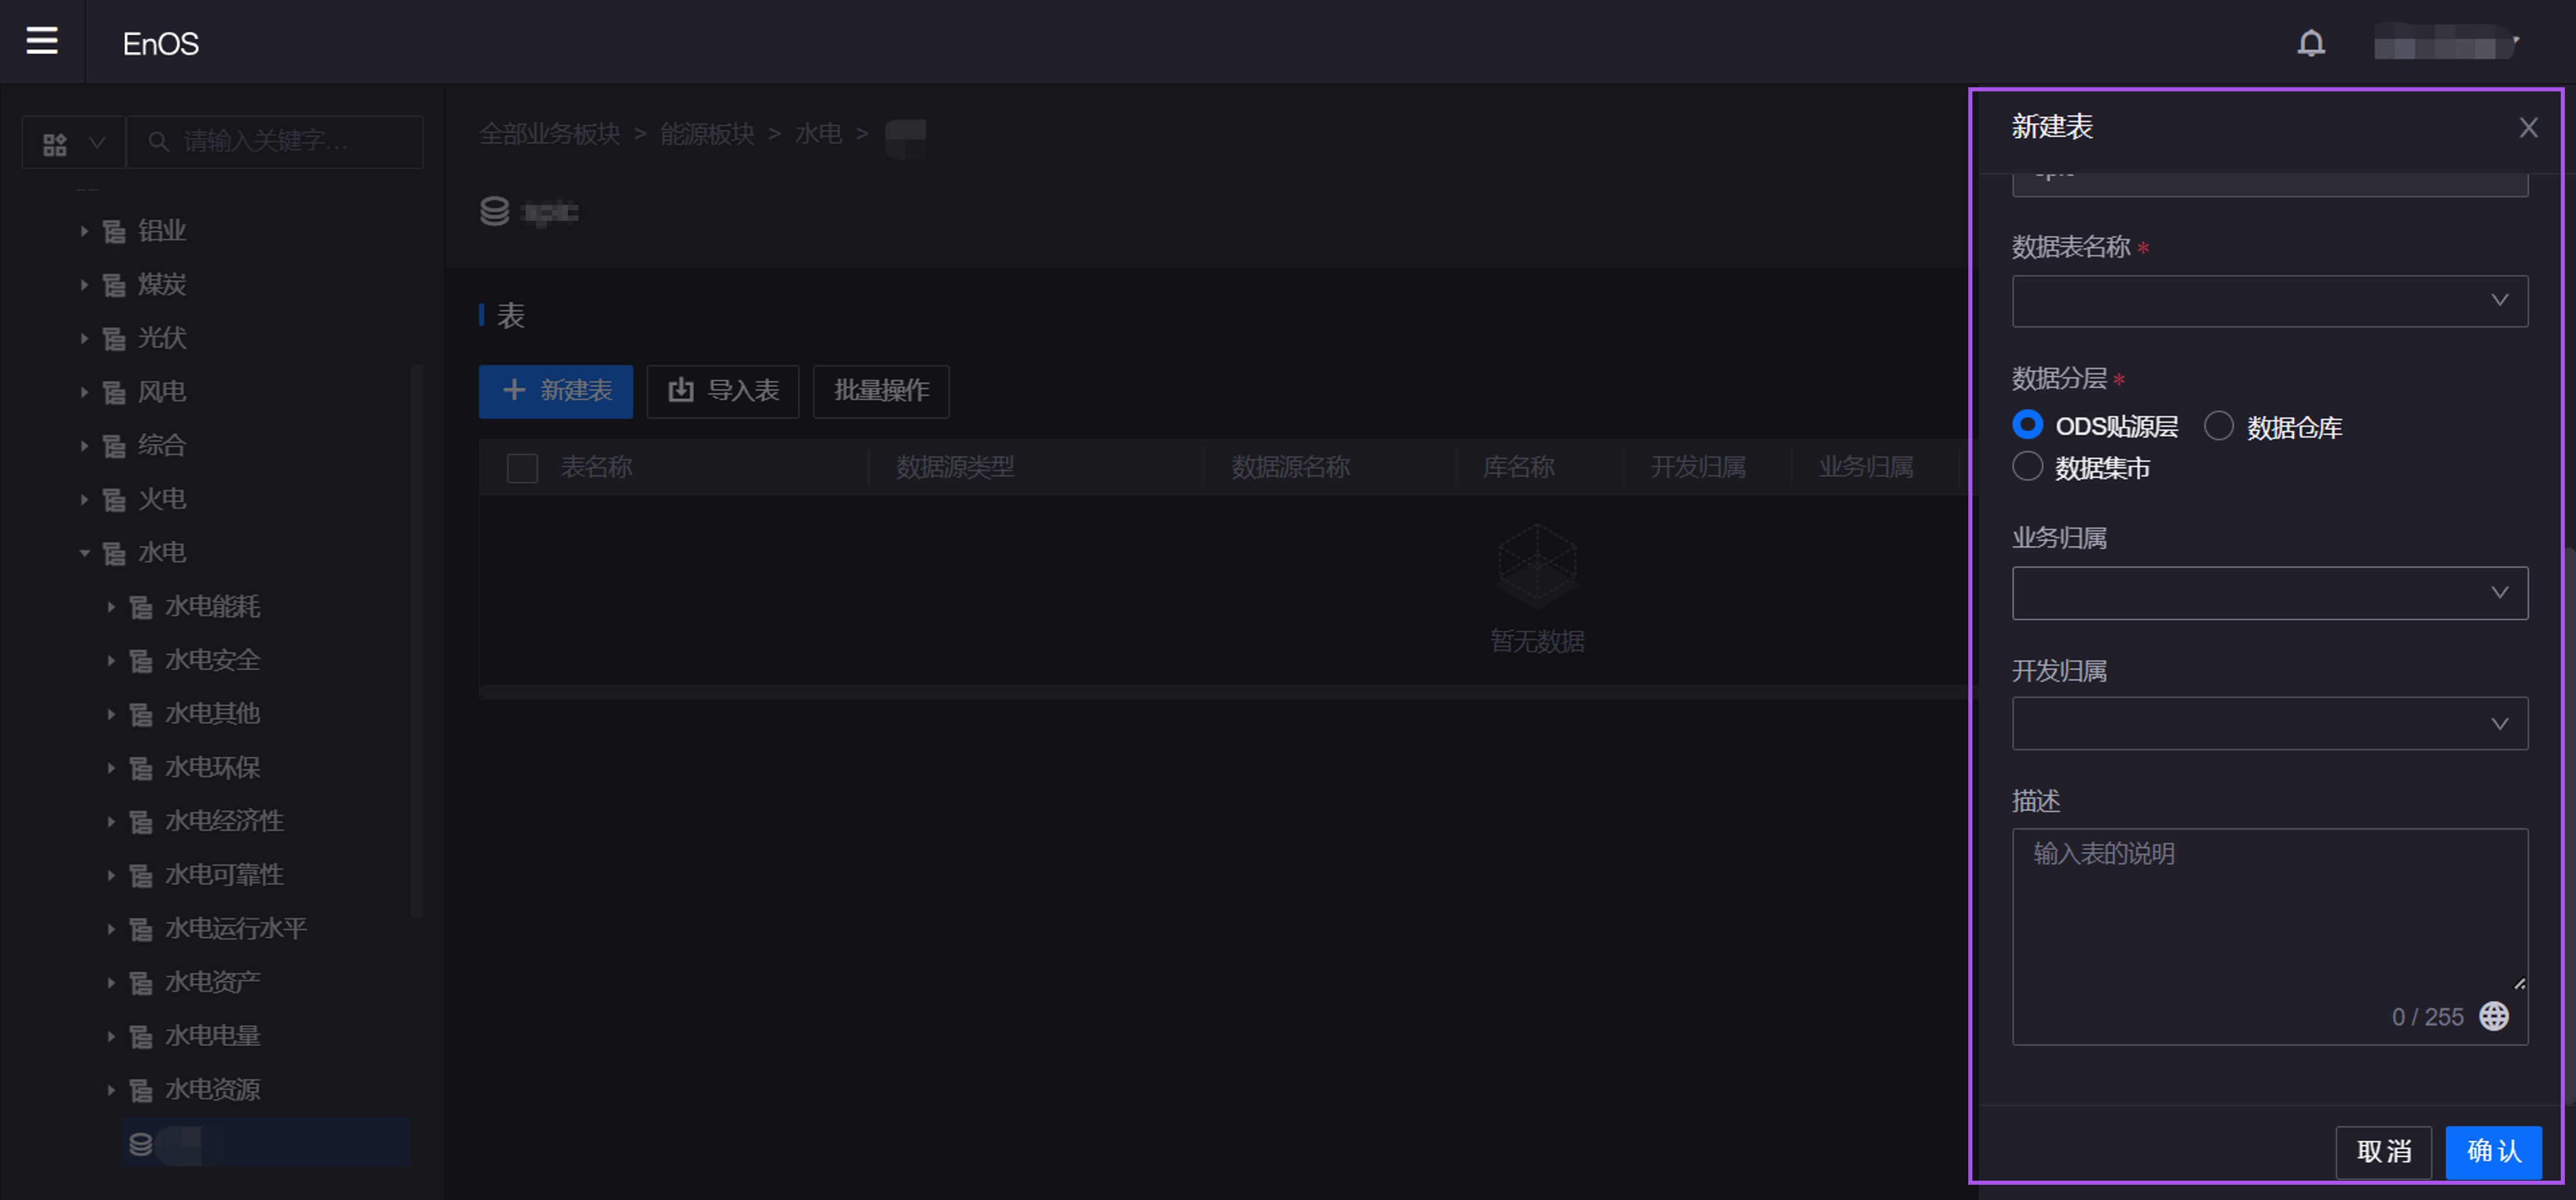
Task: Click the 表名称 column header
Action: tap(596, 468)
